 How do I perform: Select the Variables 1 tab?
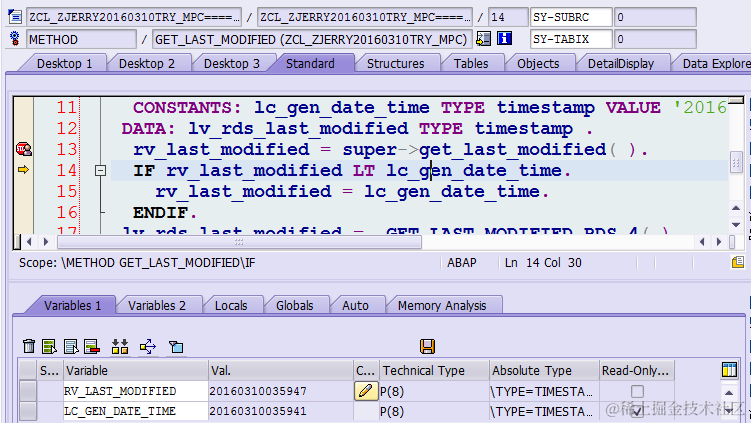tap(72, 306)
